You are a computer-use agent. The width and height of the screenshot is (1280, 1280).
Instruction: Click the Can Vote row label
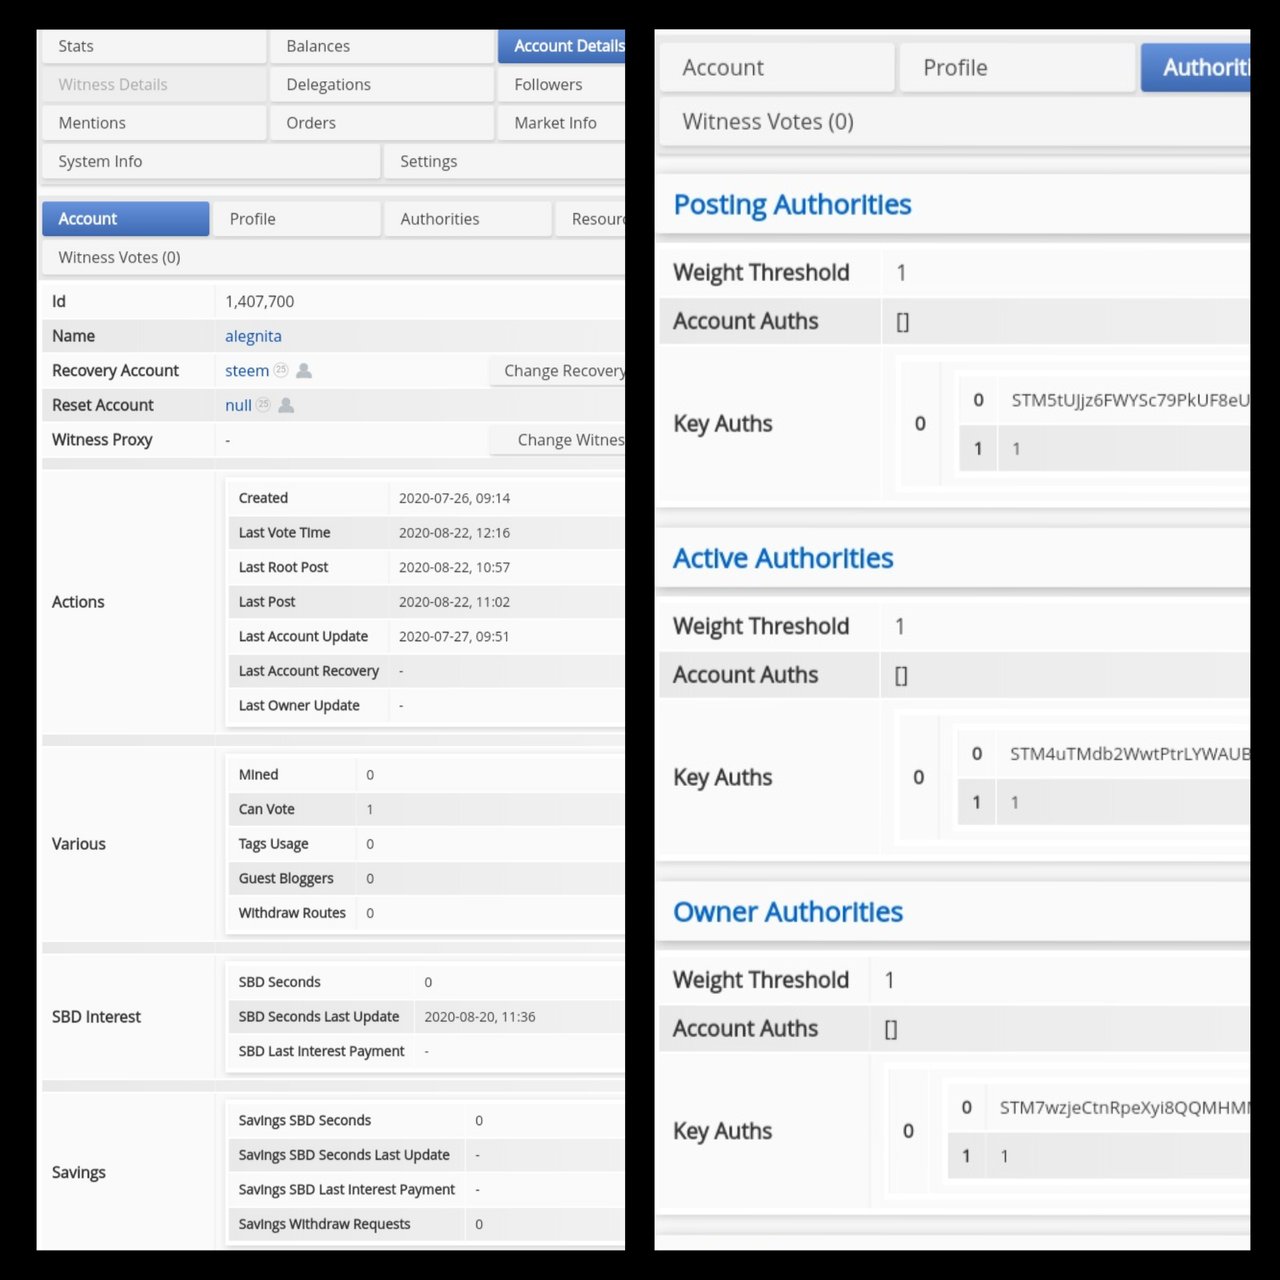click(x=266, y=809)
